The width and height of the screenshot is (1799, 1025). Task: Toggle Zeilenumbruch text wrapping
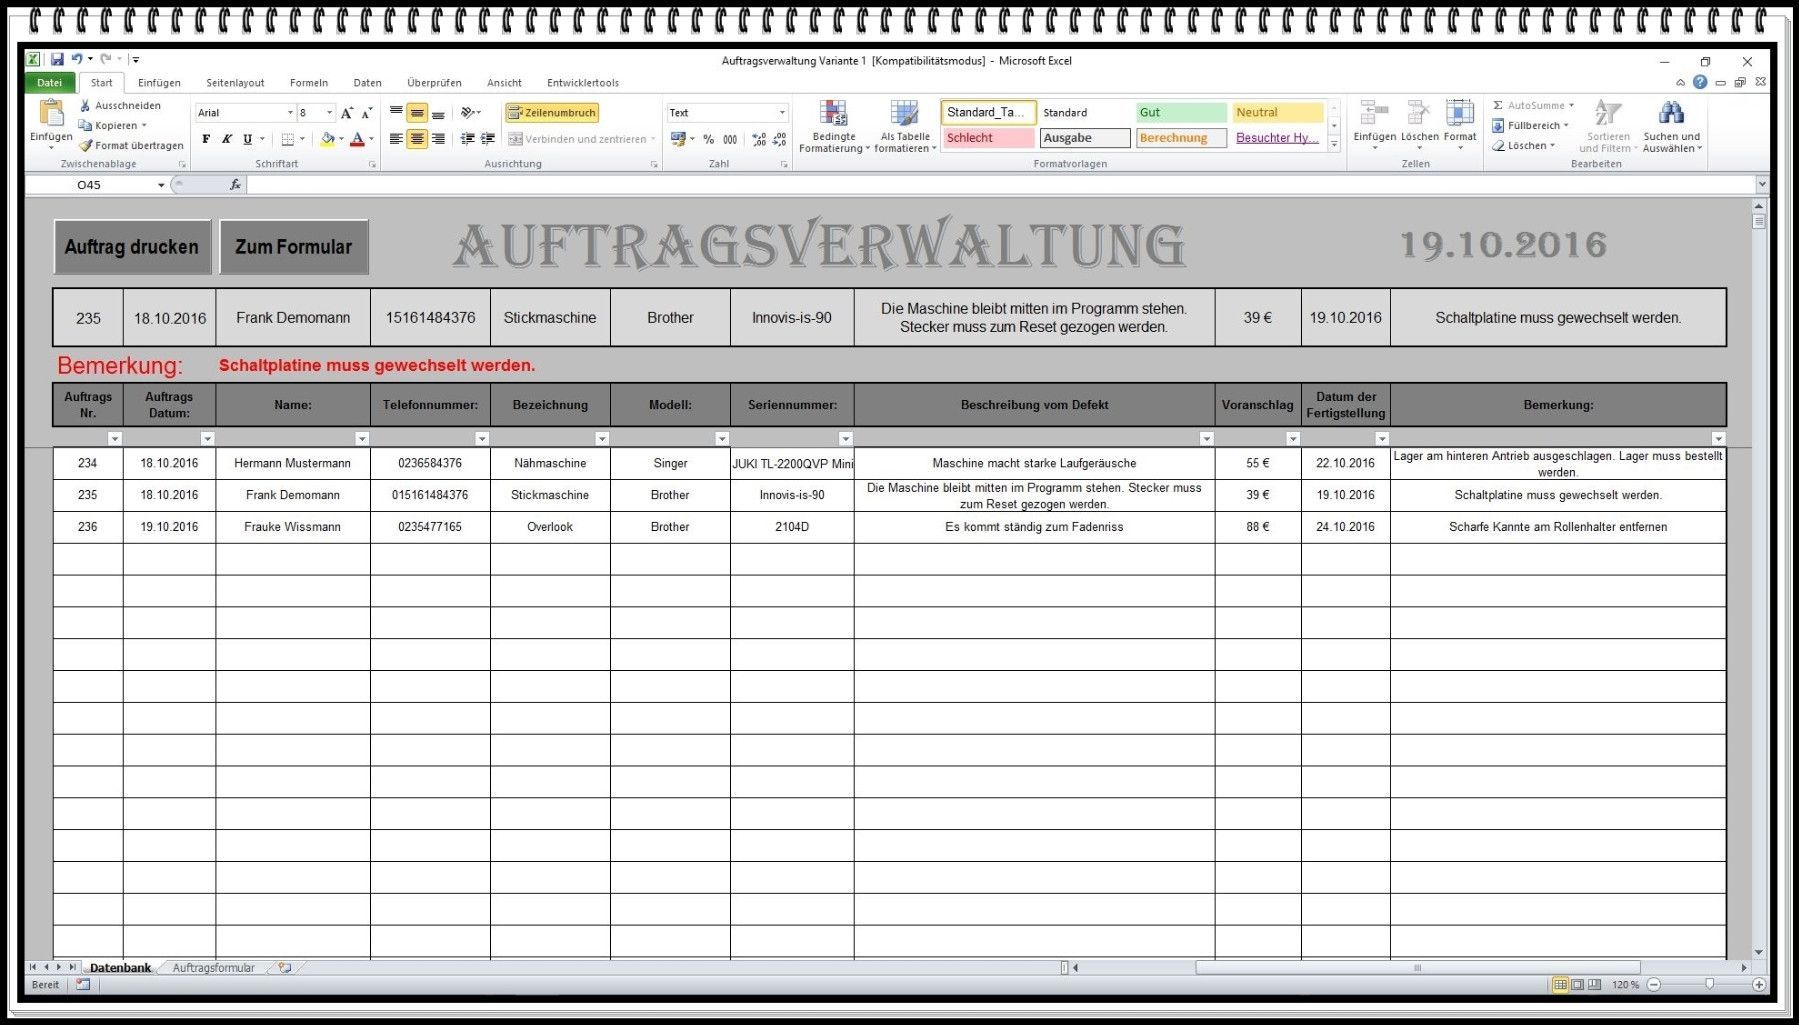point(552,113)
